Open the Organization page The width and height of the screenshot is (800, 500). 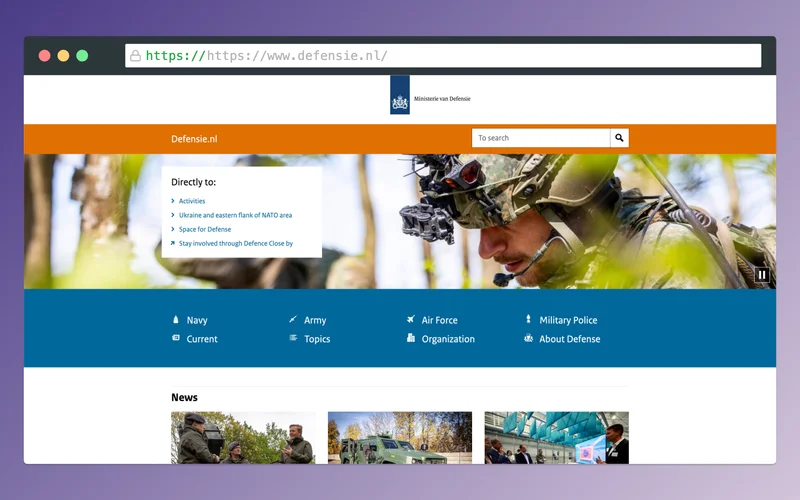(448, 339)
